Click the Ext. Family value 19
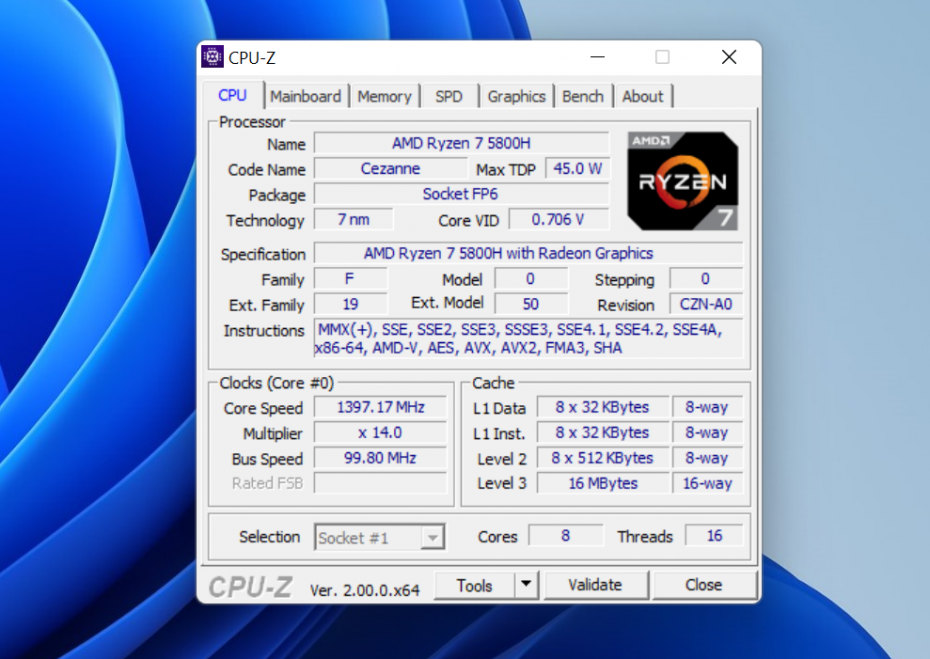The width and height of the screenshot is (930, 659). (x=351, y=304)
